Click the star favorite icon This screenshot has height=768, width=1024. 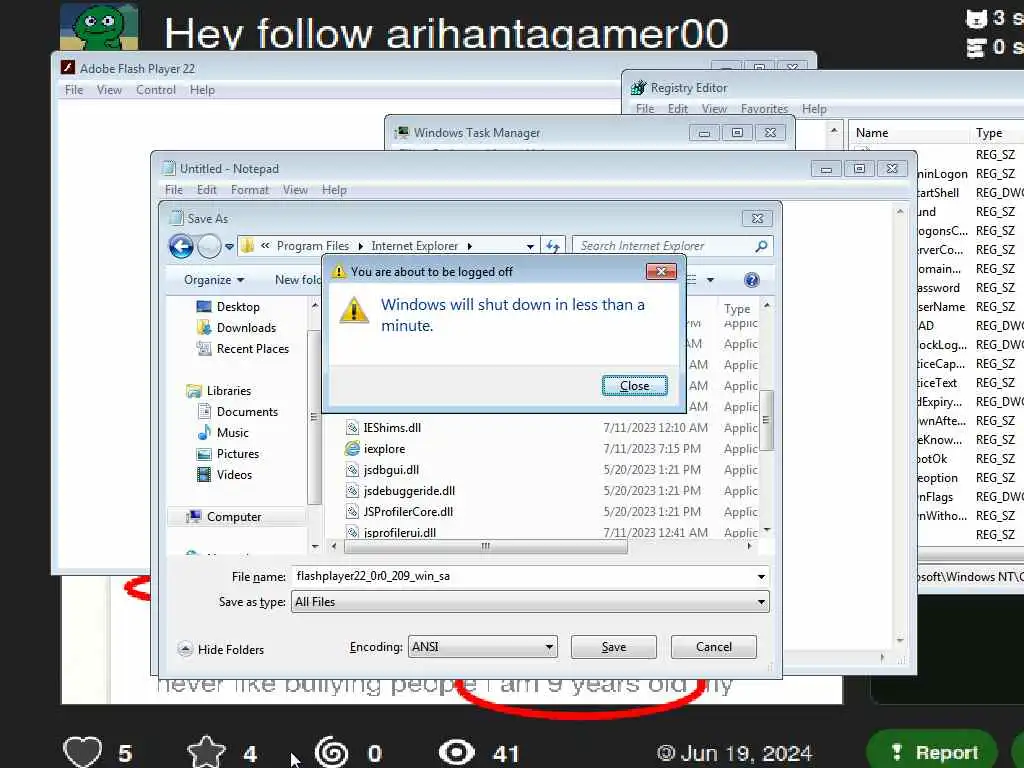click(206, 752)
